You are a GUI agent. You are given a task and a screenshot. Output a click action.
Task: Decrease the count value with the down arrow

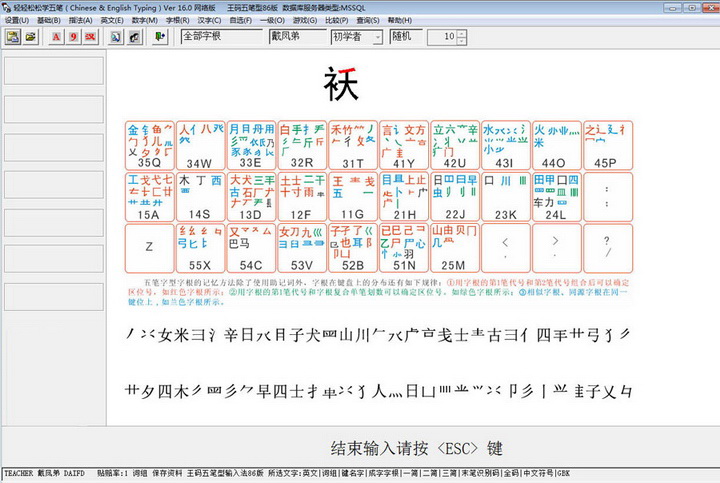pyautogui.click(x=462, y=41)
